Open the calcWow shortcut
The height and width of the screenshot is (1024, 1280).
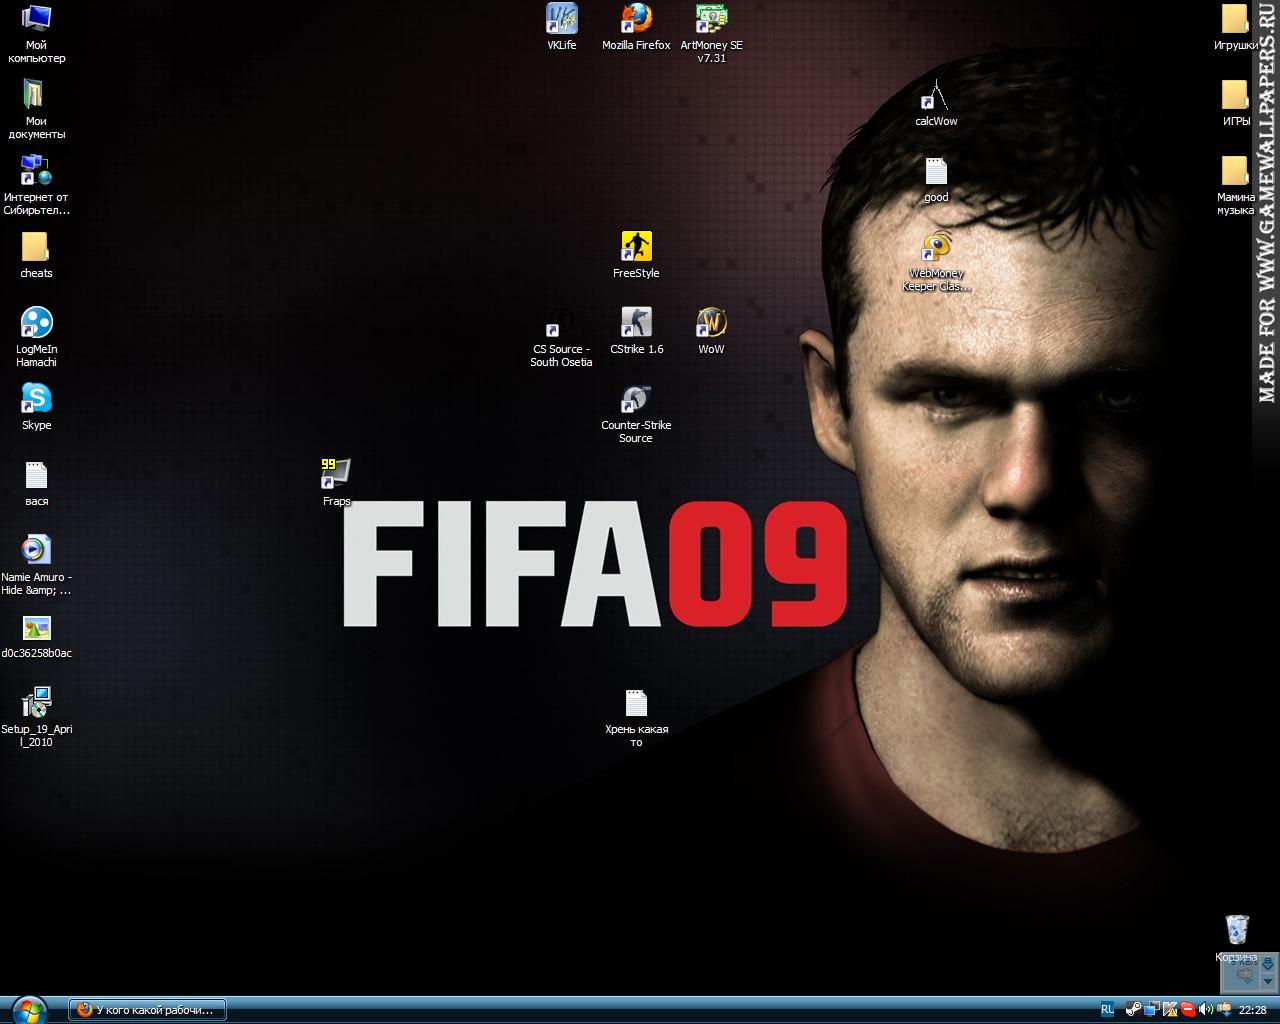tap(930, 102)
